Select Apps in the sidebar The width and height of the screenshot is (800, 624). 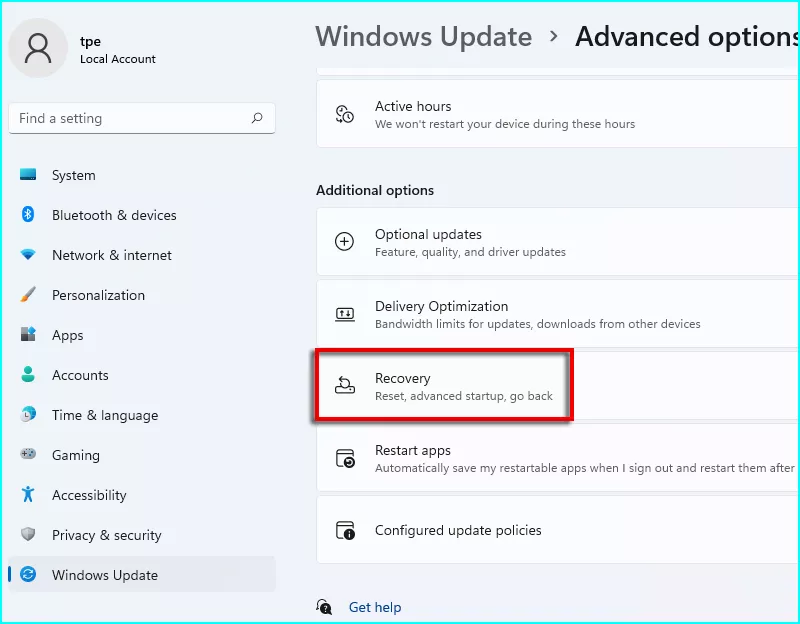(x=142, y=335)
